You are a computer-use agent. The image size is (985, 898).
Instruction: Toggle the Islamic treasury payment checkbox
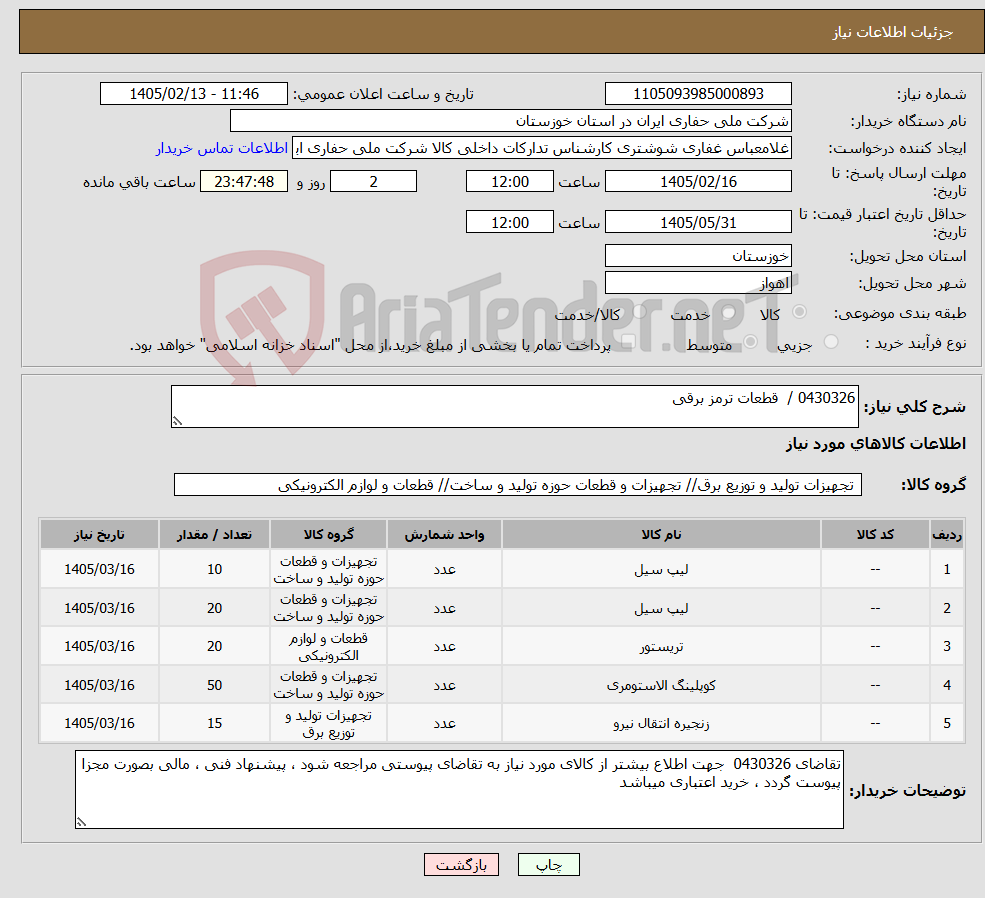[628, 342]
